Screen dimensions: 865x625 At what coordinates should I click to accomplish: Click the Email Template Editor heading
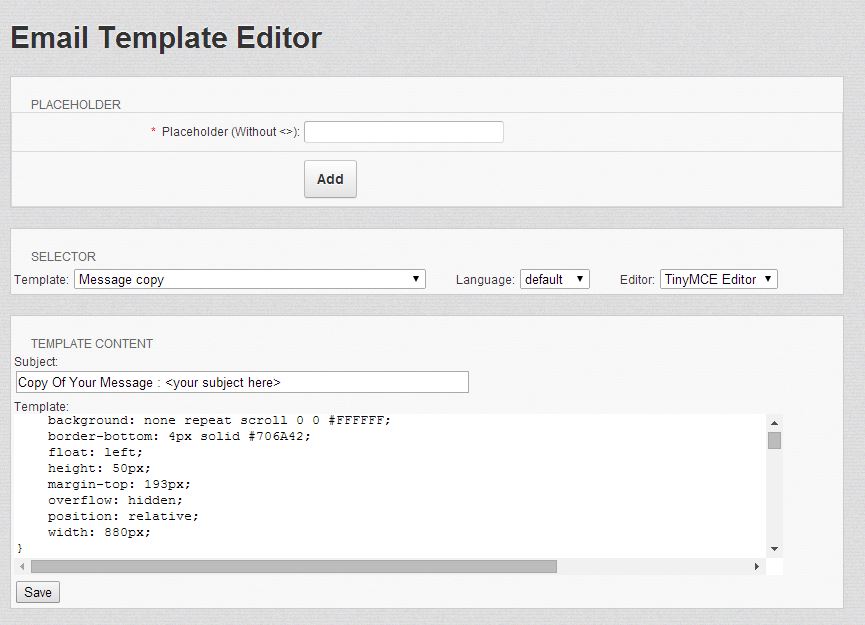click(166, 38)
